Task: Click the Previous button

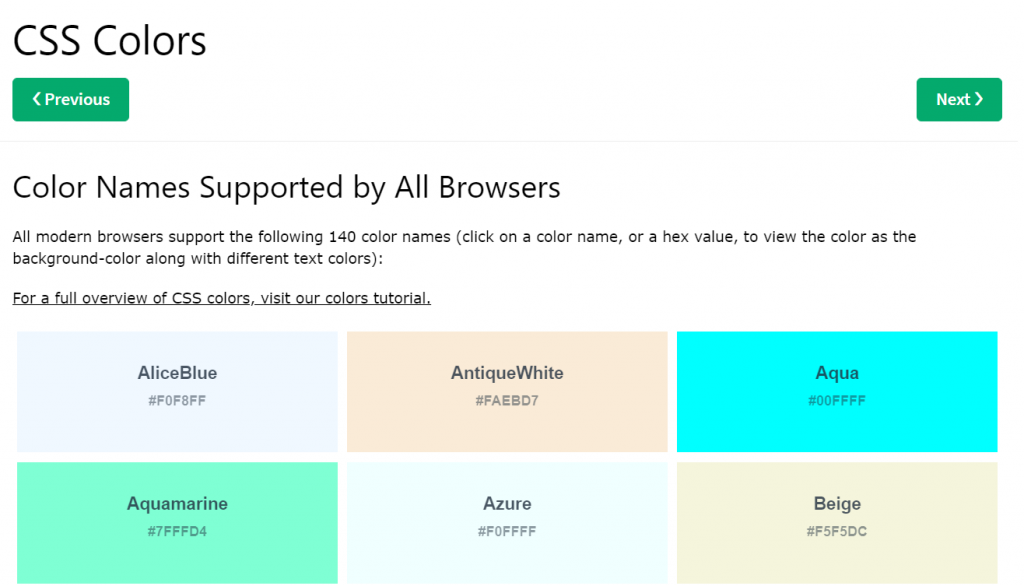Action: tap(71, 99)
